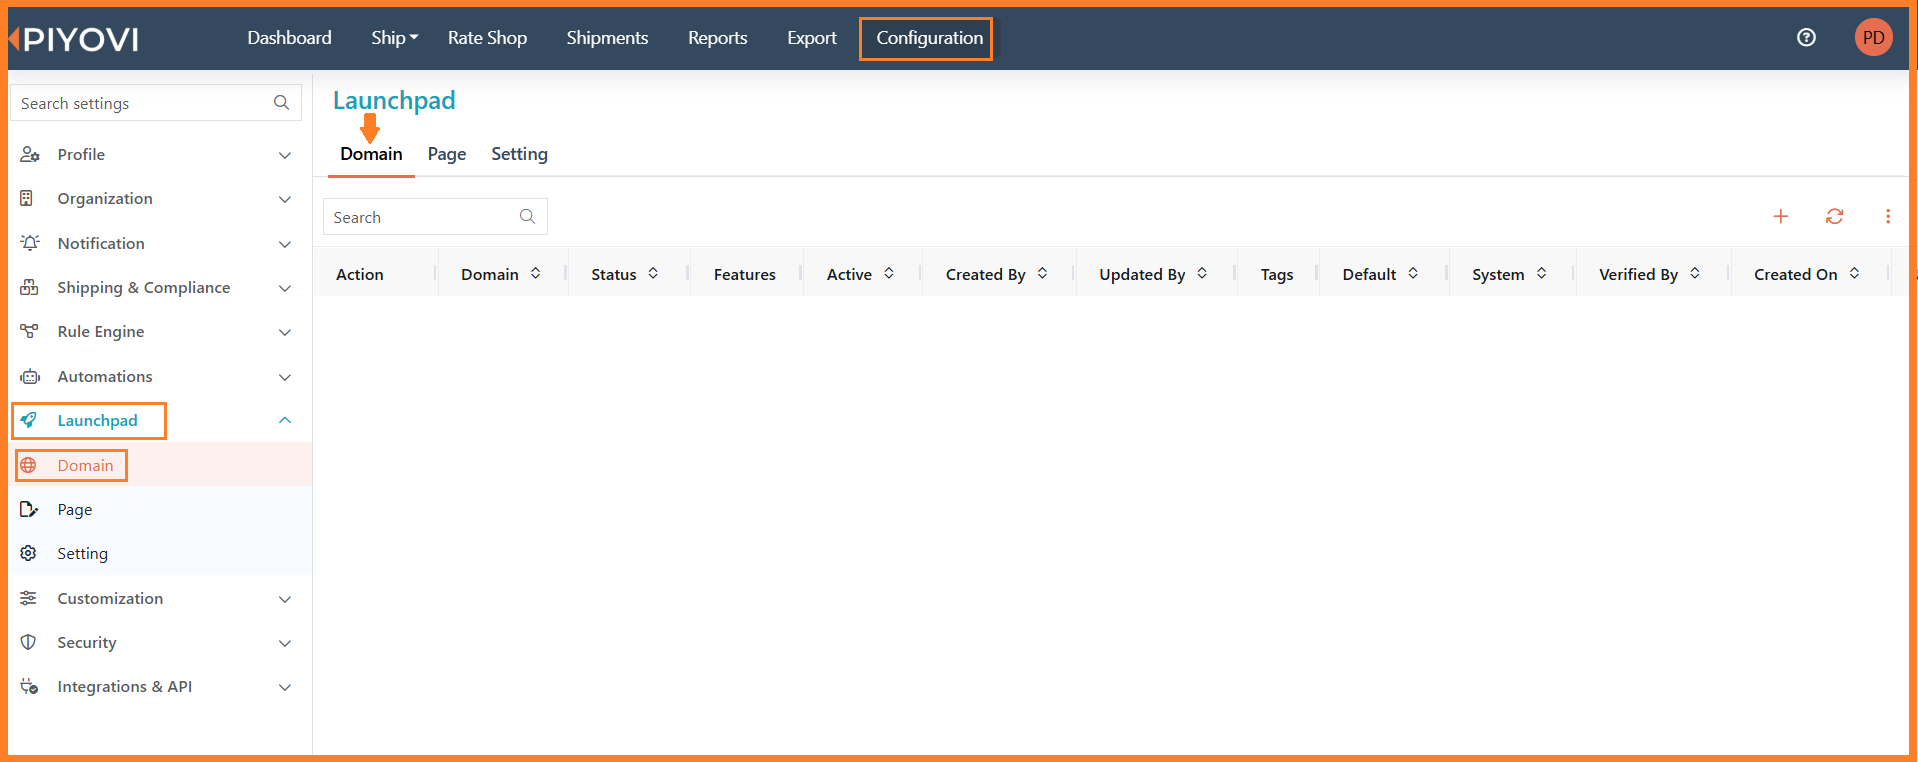Expand the Rule Engine chevron
Viewport: 1918px width, 762px height.
point(285,332)
